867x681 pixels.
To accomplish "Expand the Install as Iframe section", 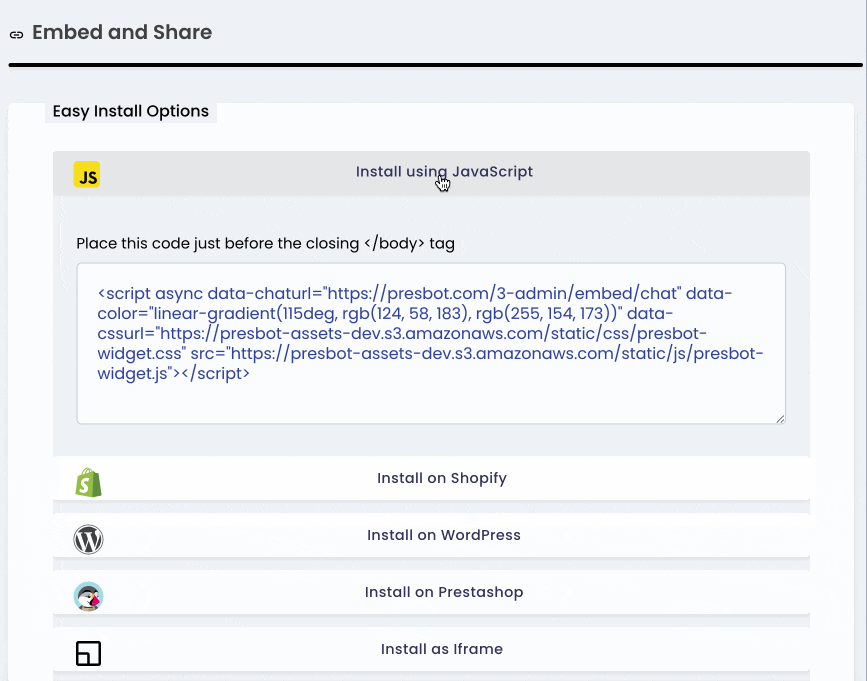I will (x=431, y=649).
